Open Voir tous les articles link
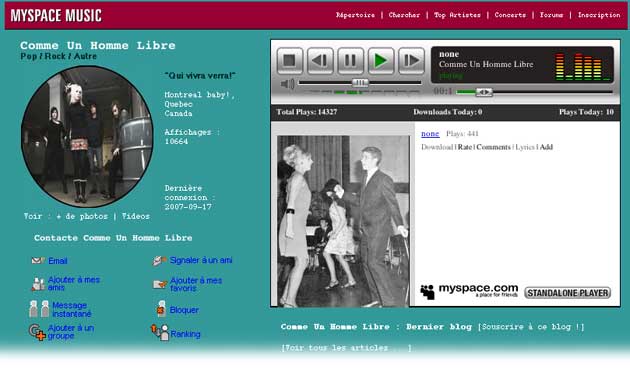 [346, 348]
